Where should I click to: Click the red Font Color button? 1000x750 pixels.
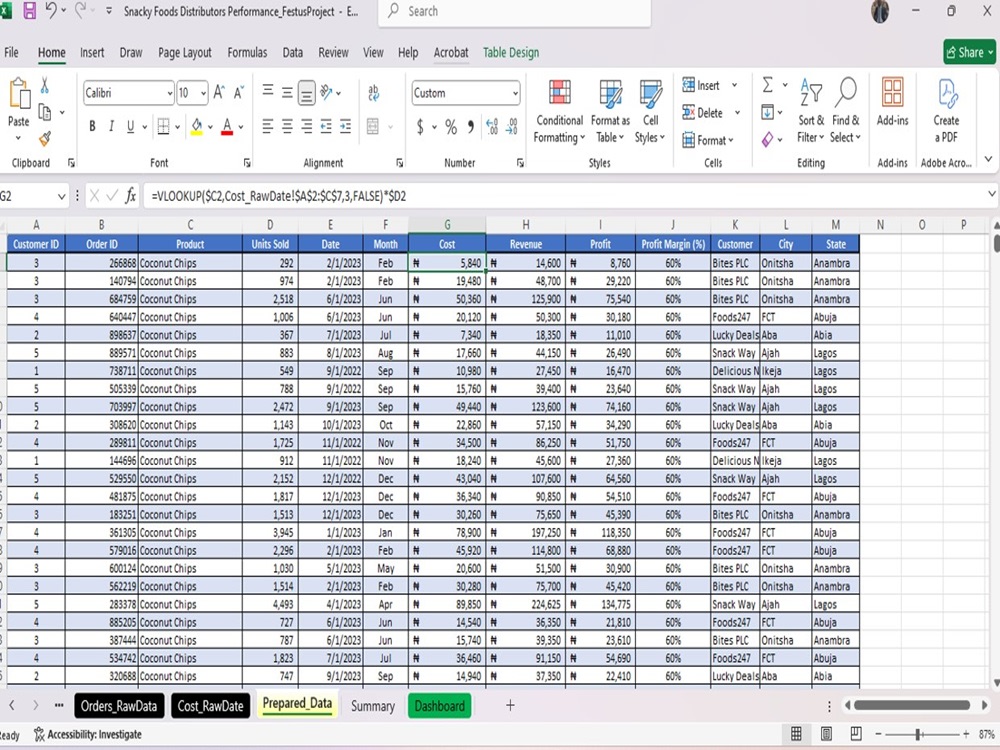pyautogui.click(x=227, y=126)
